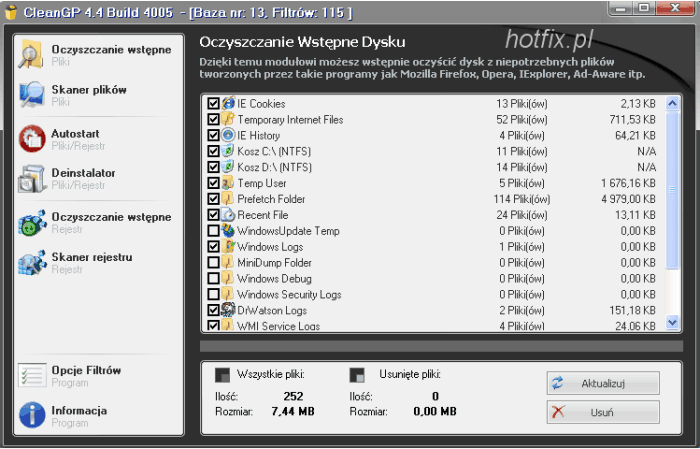Click the blue Informacja icon
The width and height of the screenshot is (700, 449).
[32, 415]
